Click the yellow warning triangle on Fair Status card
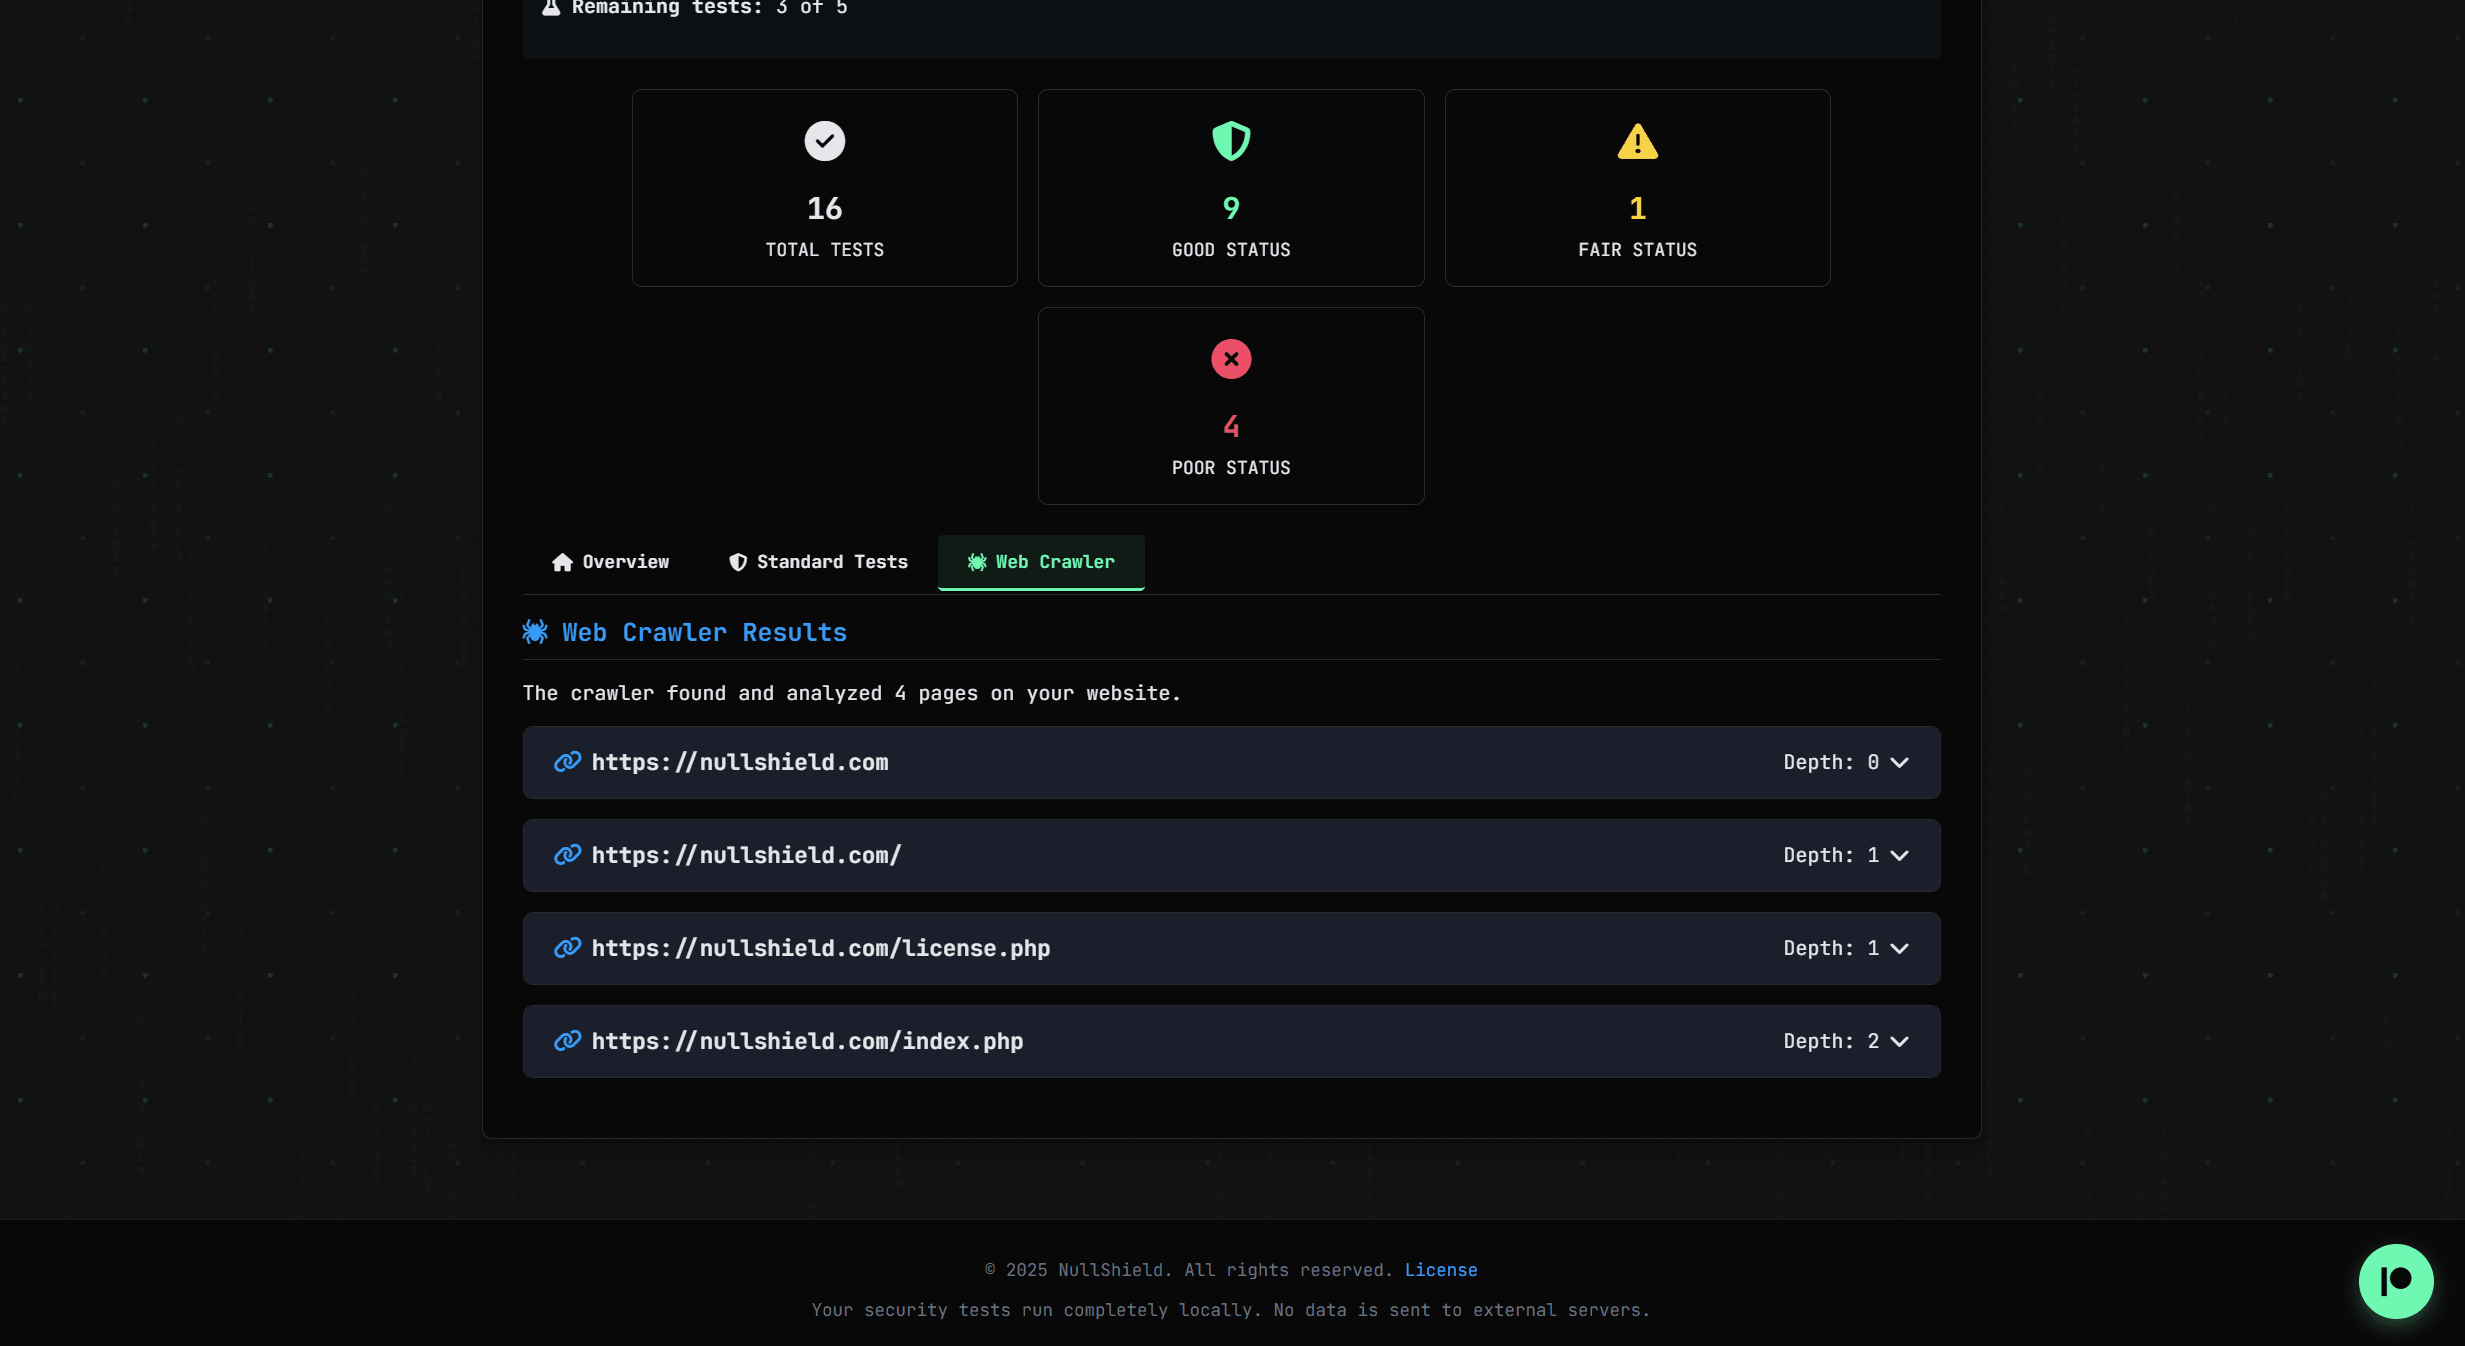This screenshot has height=1346, width=2465. coord(1636,141)
